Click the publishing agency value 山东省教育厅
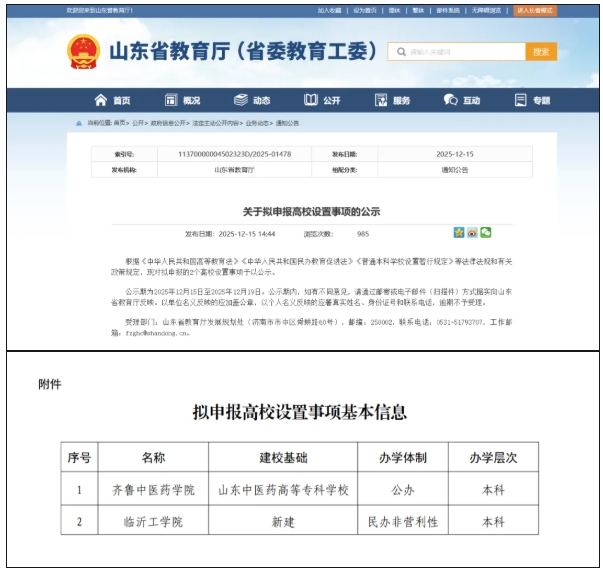The width and height of the screenshot is (603, 573). pyautogui.click(x=235, y=170)
